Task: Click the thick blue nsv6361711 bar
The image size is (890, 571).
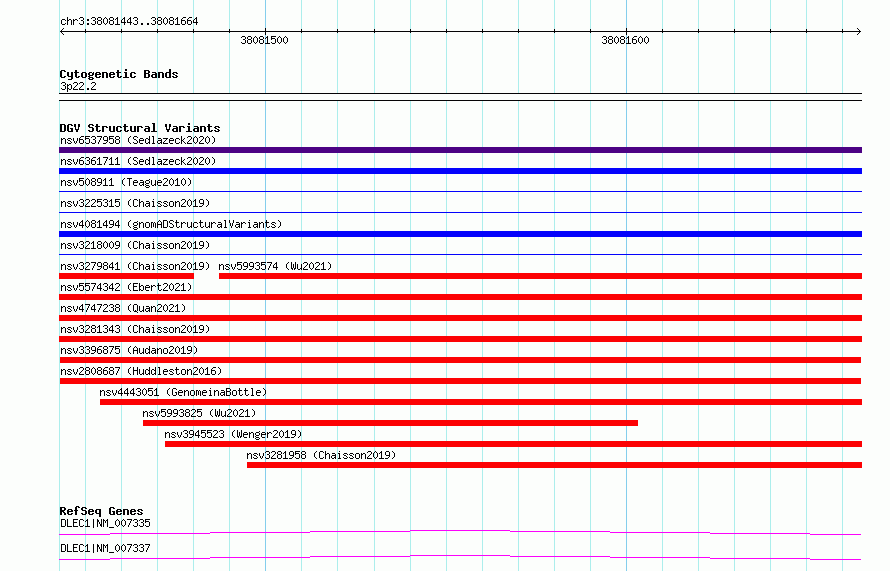Action: click(x=460, y=171)
